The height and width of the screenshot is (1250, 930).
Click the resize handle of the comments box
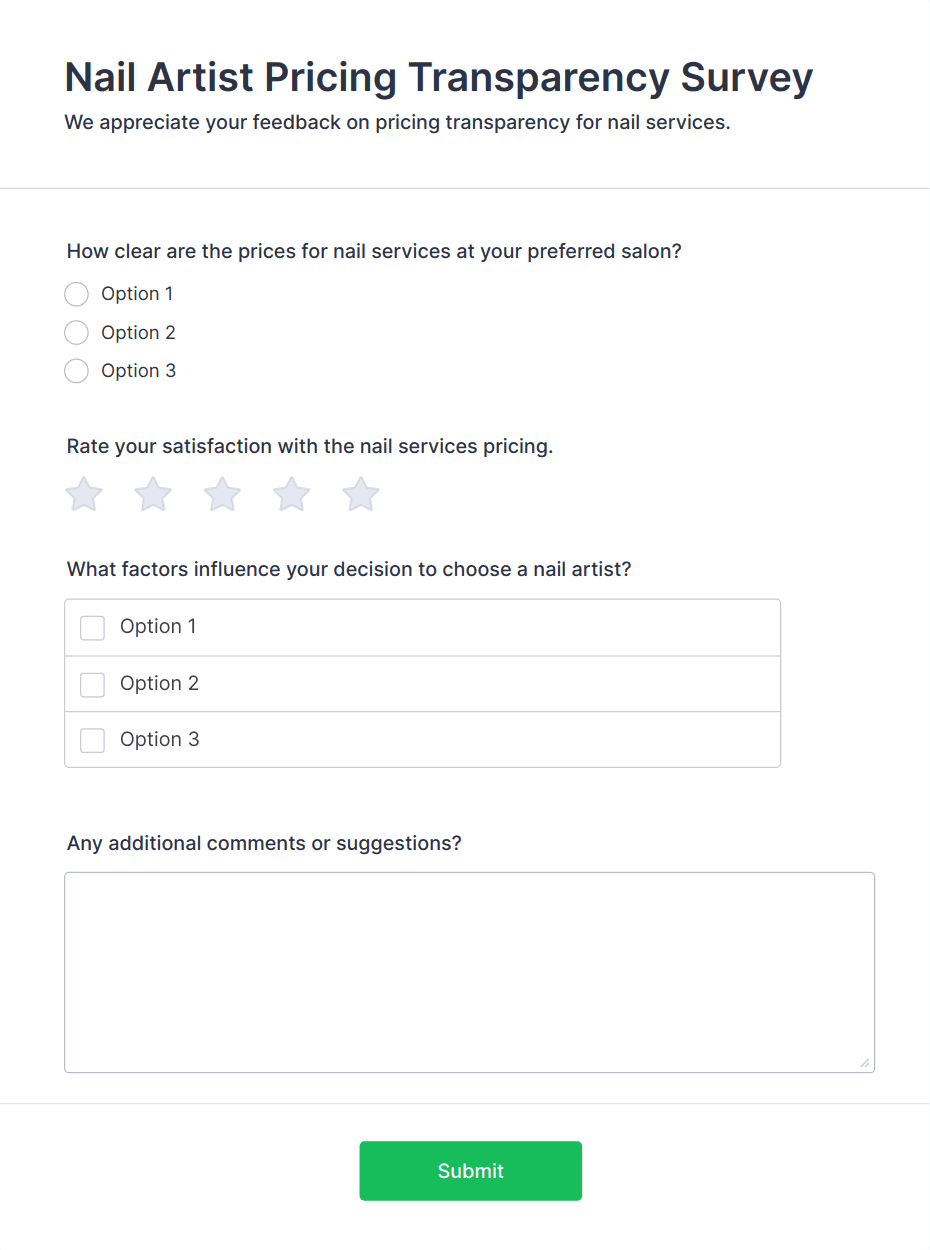[864, 1062]
